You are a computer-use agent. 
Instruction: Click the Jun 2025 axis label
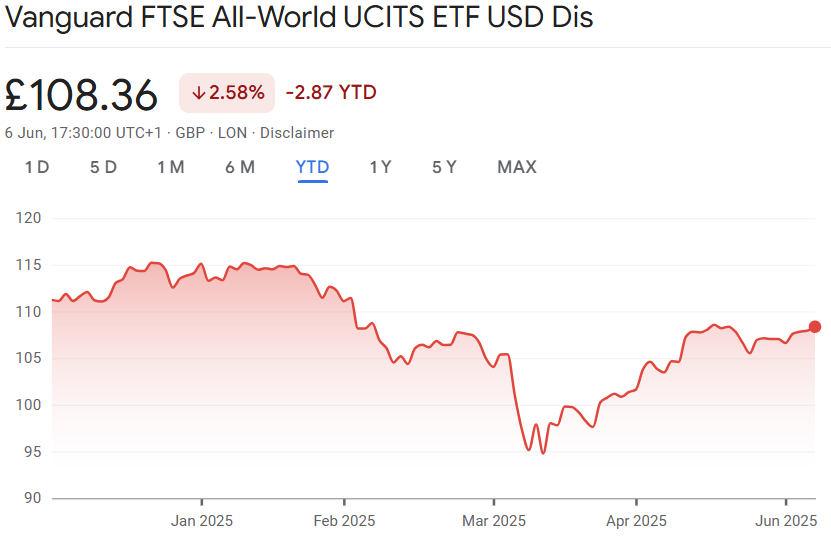(x=786, y=521)
